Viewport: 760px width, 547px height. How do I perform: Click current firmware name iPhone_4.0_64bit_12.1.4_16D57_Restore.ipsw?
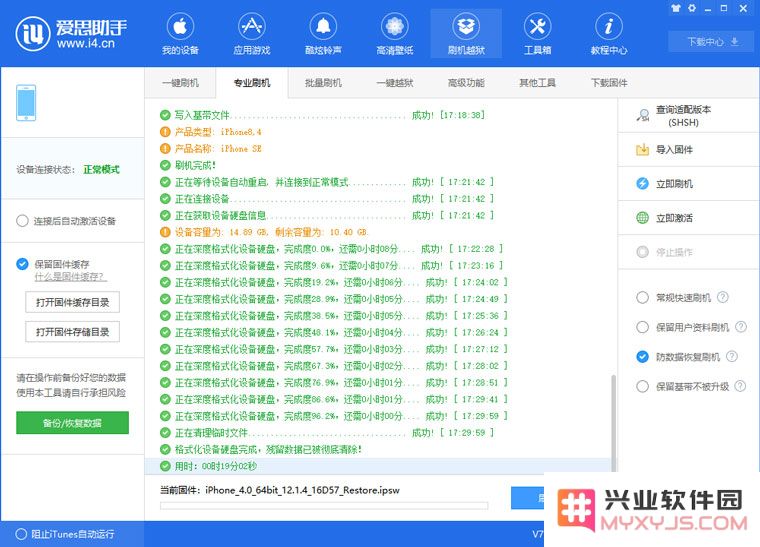(302, 490)
